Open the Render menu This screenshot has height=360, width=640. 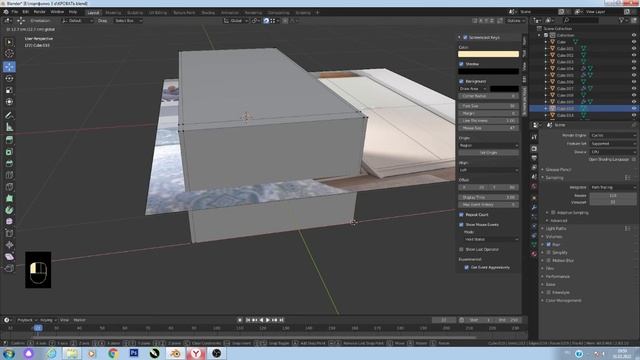click(x=39, y=12)
